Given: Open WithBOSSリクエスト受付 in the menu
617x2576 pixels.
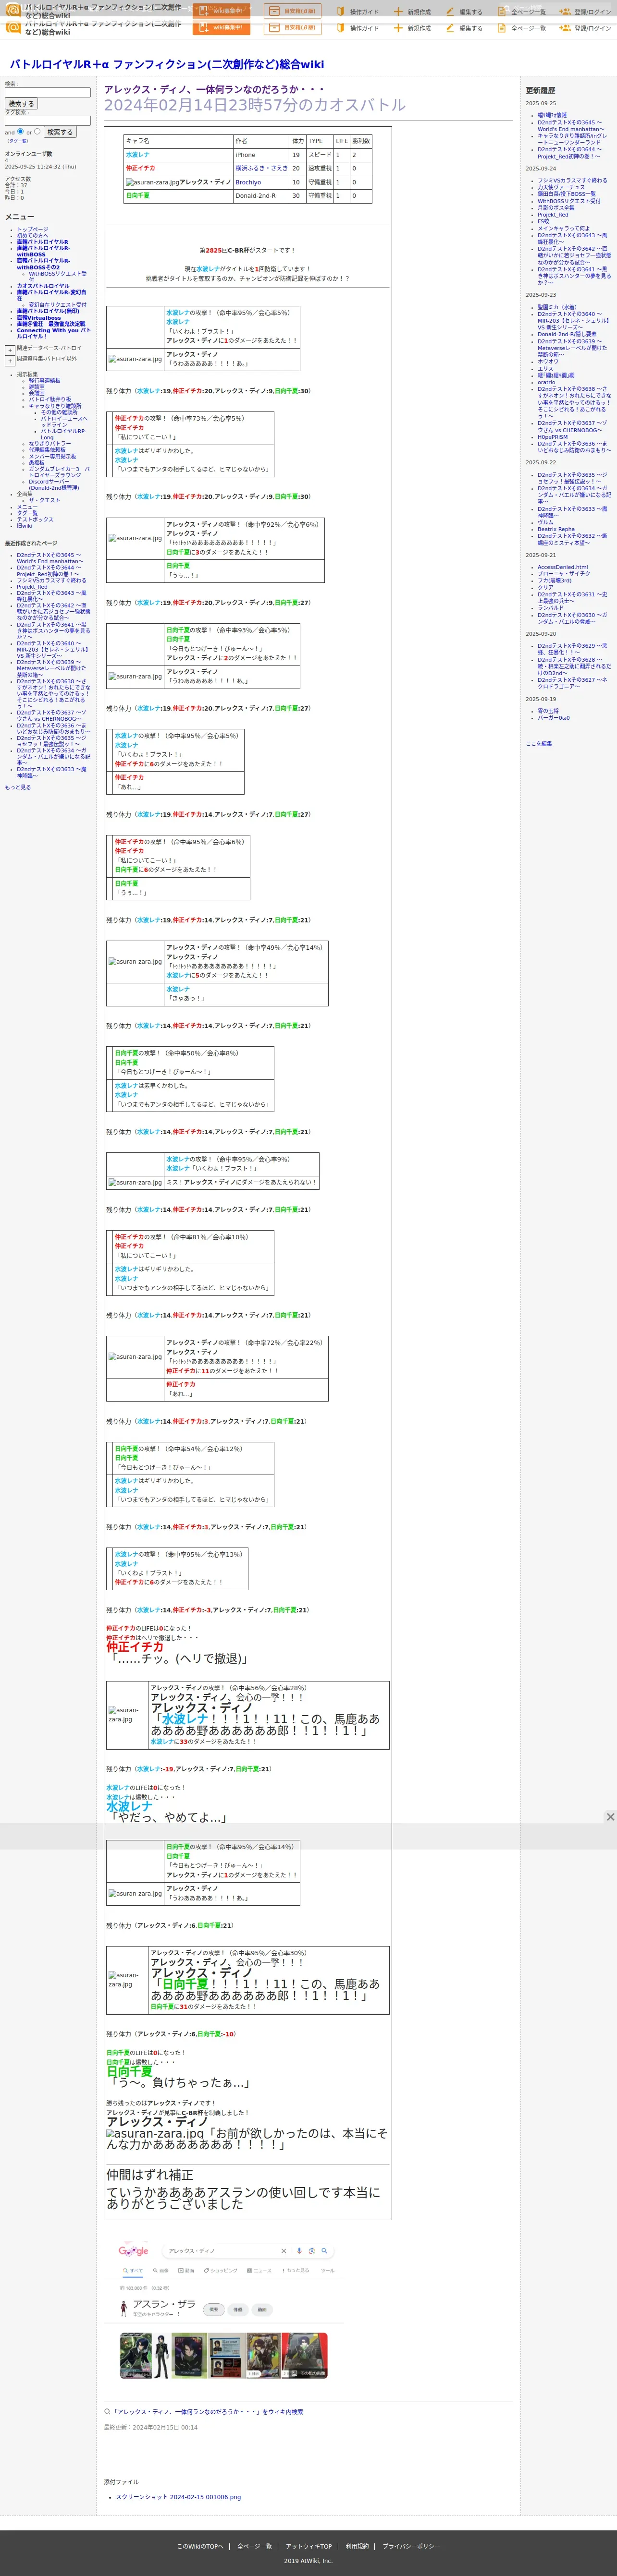Looking at the screenshot, I should click(57, 276).
